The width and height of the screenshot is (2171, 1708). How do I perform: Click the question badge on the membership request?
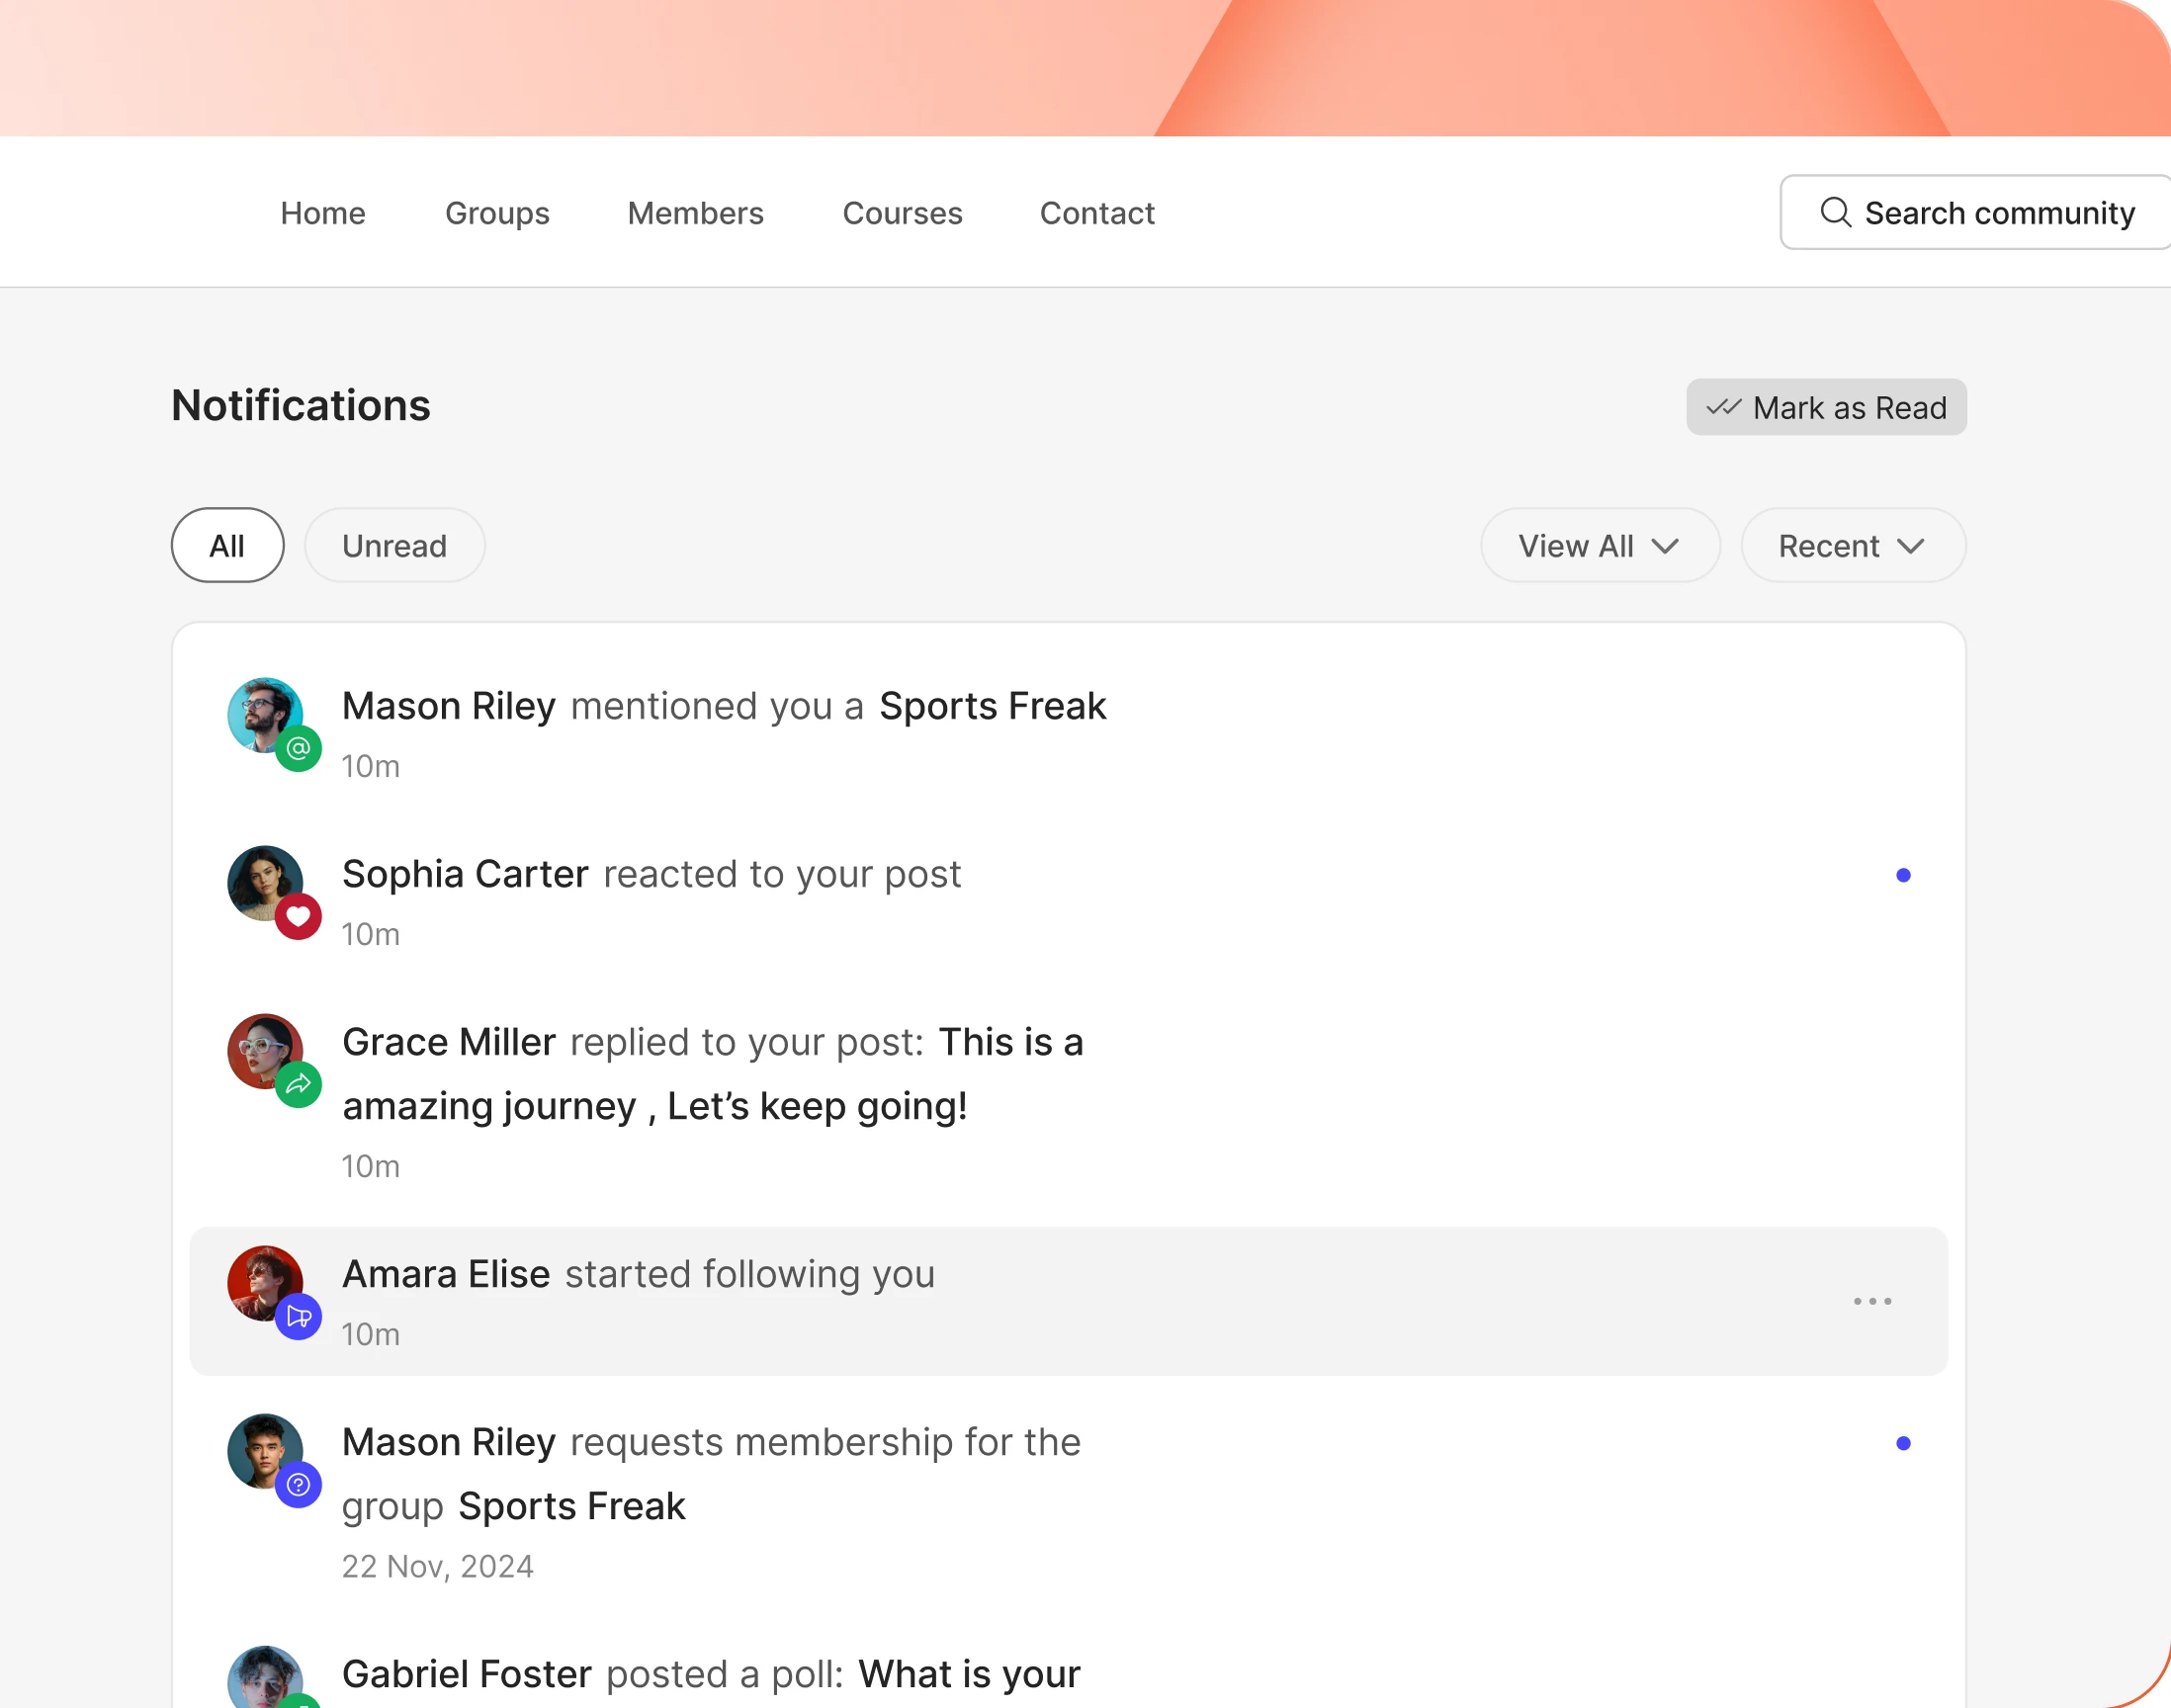[x=298, y=1484]
